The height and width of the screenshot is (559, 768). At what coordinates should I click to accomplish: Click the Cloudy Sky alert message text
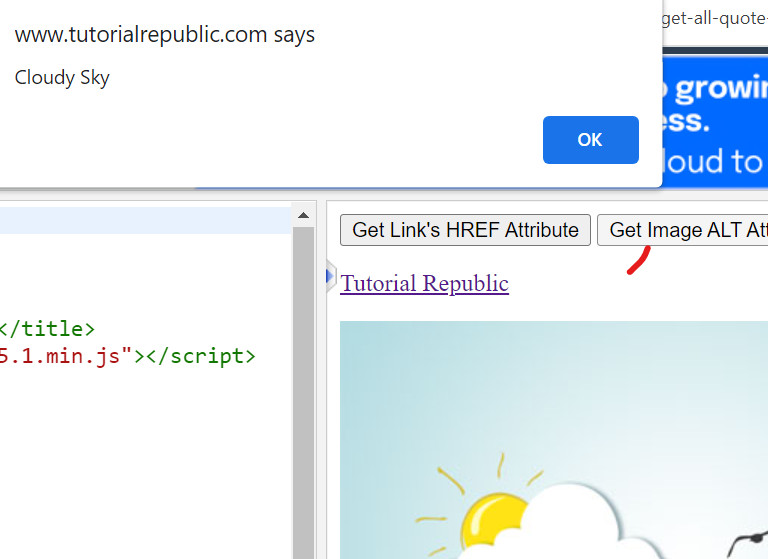pyautogui.click(x=62, y=78)
